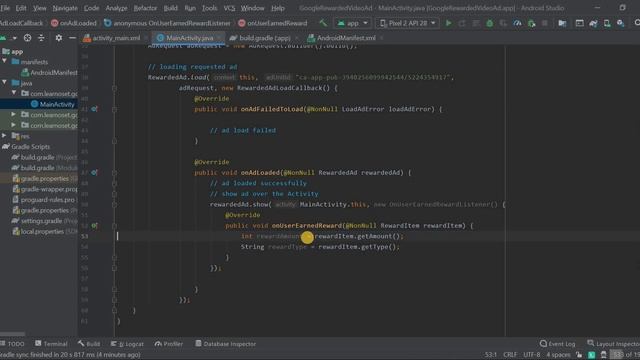Open the VCS menu
Viewport: 640px width, 360px height.
[x=229, y=8]
